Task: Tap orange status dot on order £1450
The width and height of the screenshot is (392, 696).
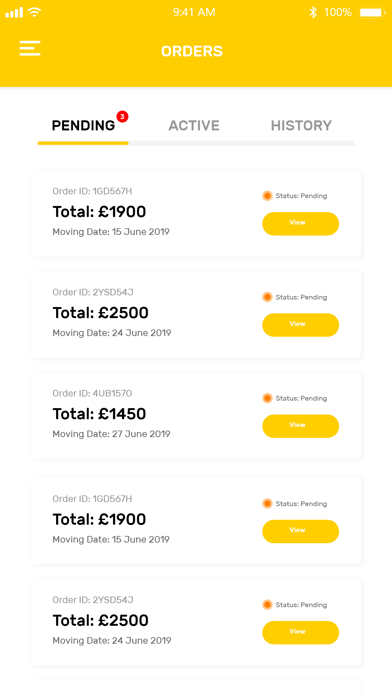Action: click(267, 398)
